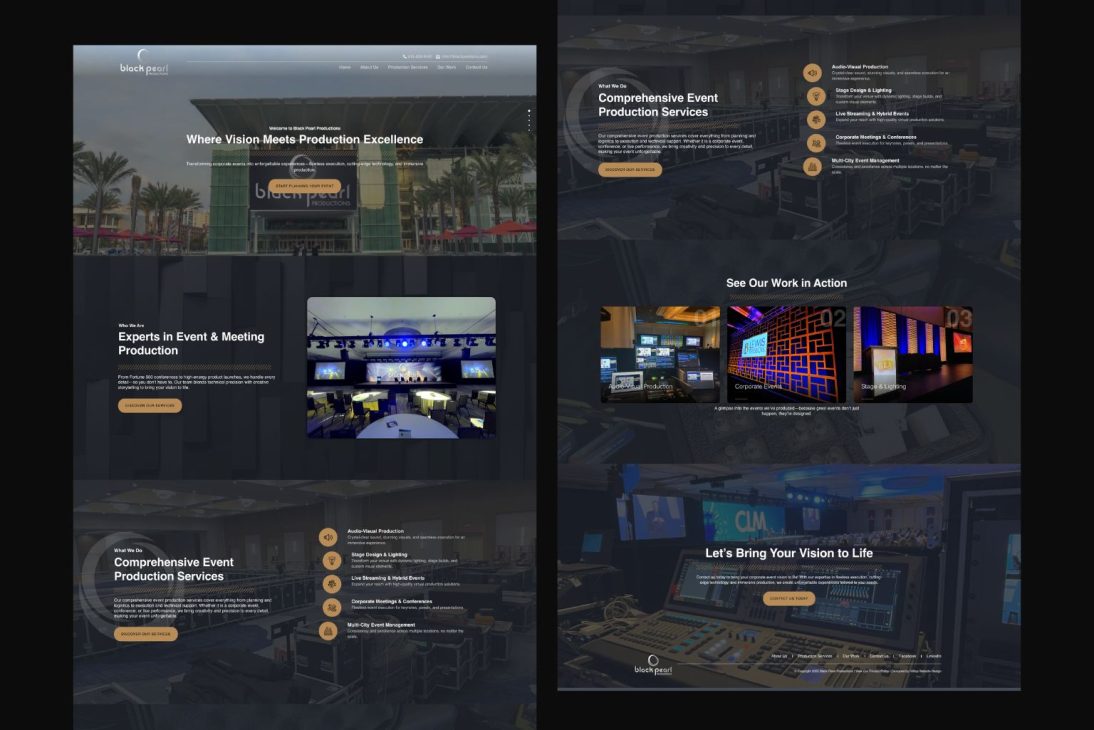Select the Audio-Visual Production speaker icon

(812, 71)
